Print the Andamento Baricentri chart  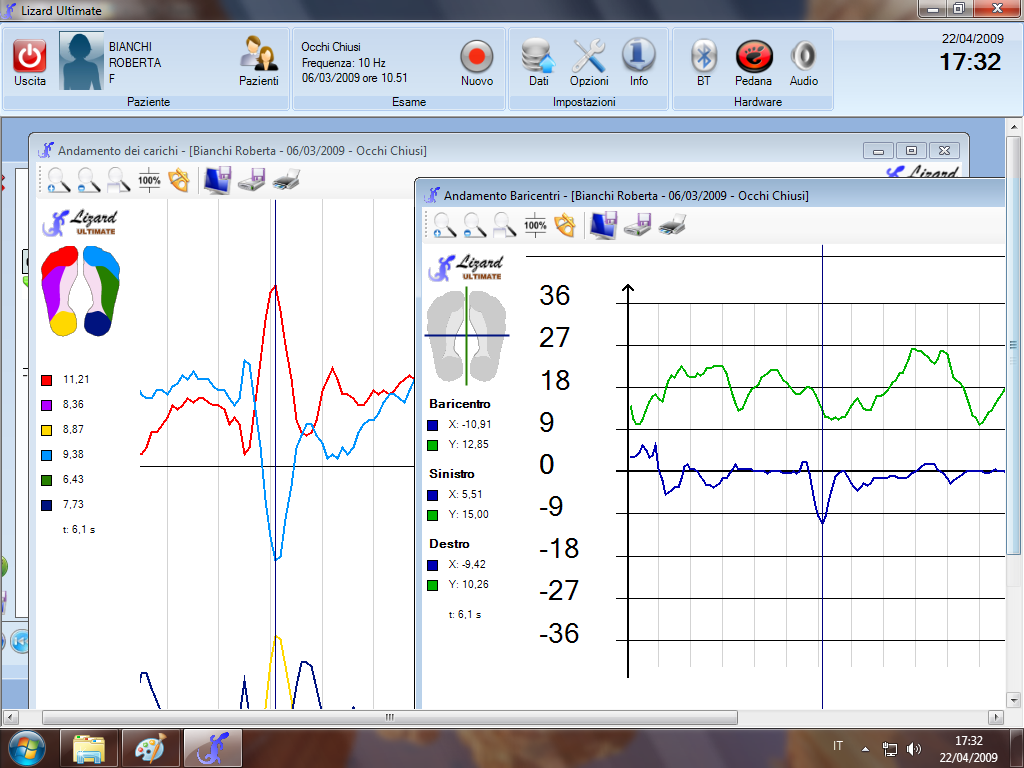tap(672, 226)
